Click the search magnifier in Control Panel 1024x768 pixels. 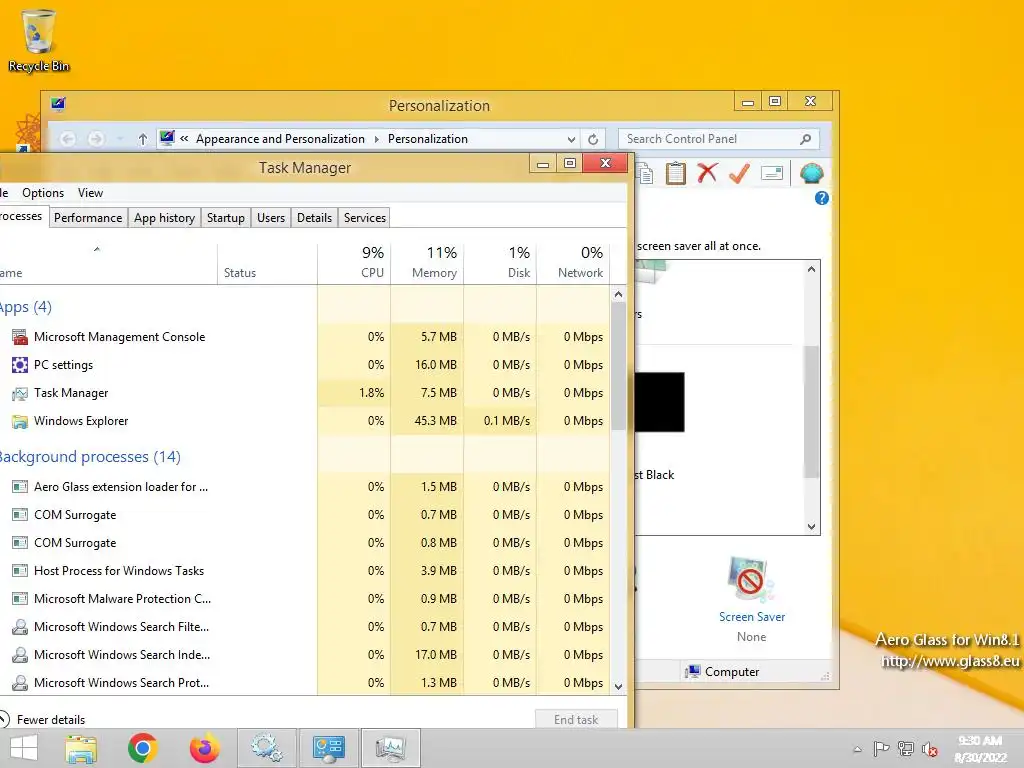[x=805, y=139]
